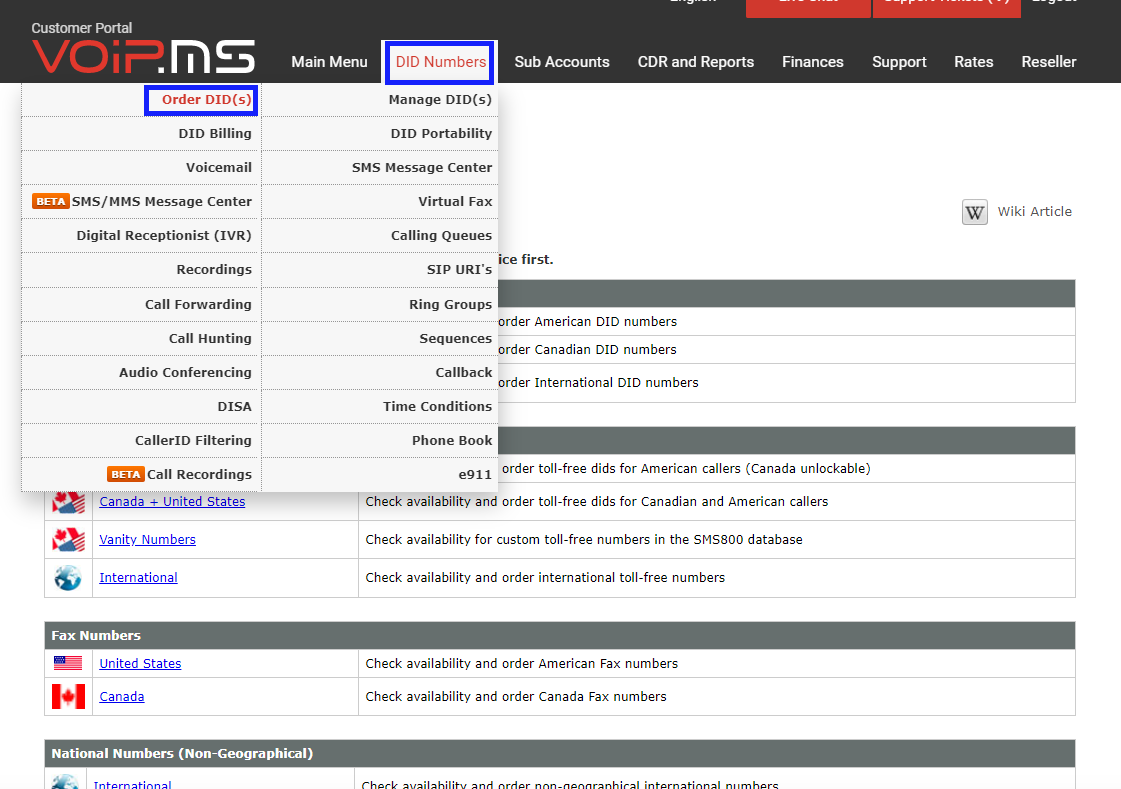Viewport: 1121px width, 789px height.
Task: Select Calling Queues menu entry
Action: 441,236
